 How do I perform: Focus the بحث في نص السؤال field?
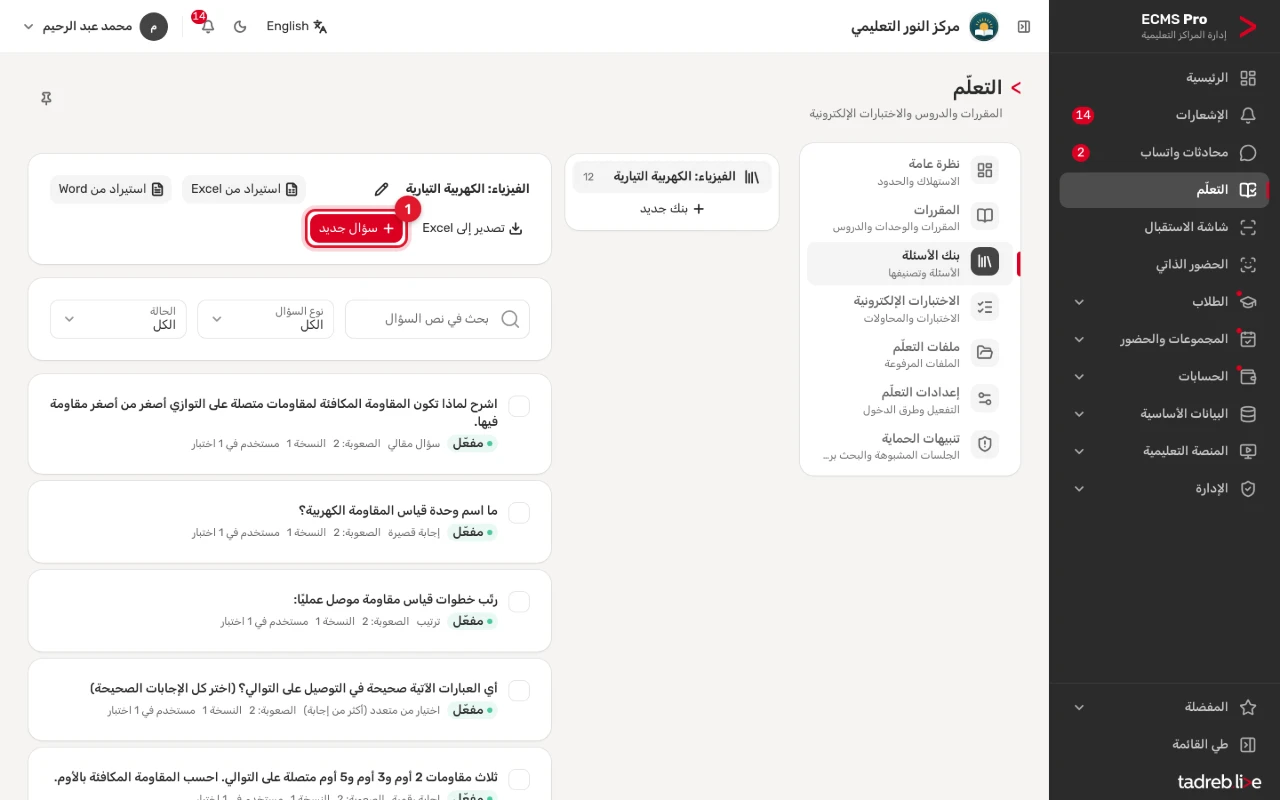[x=438, y=319]
